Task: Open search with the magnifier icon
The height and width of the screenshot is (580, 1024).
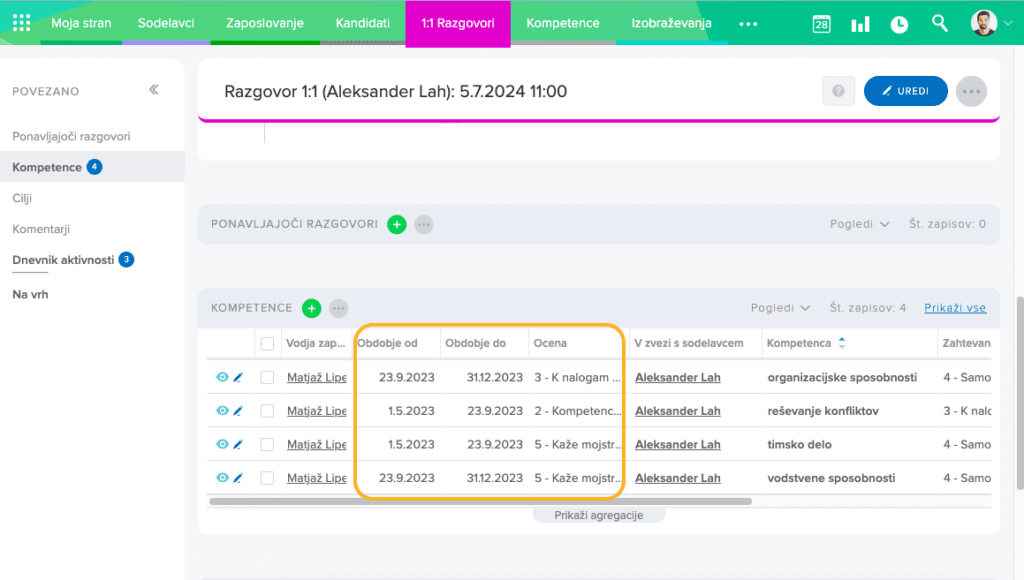Action: coord(939,23)
